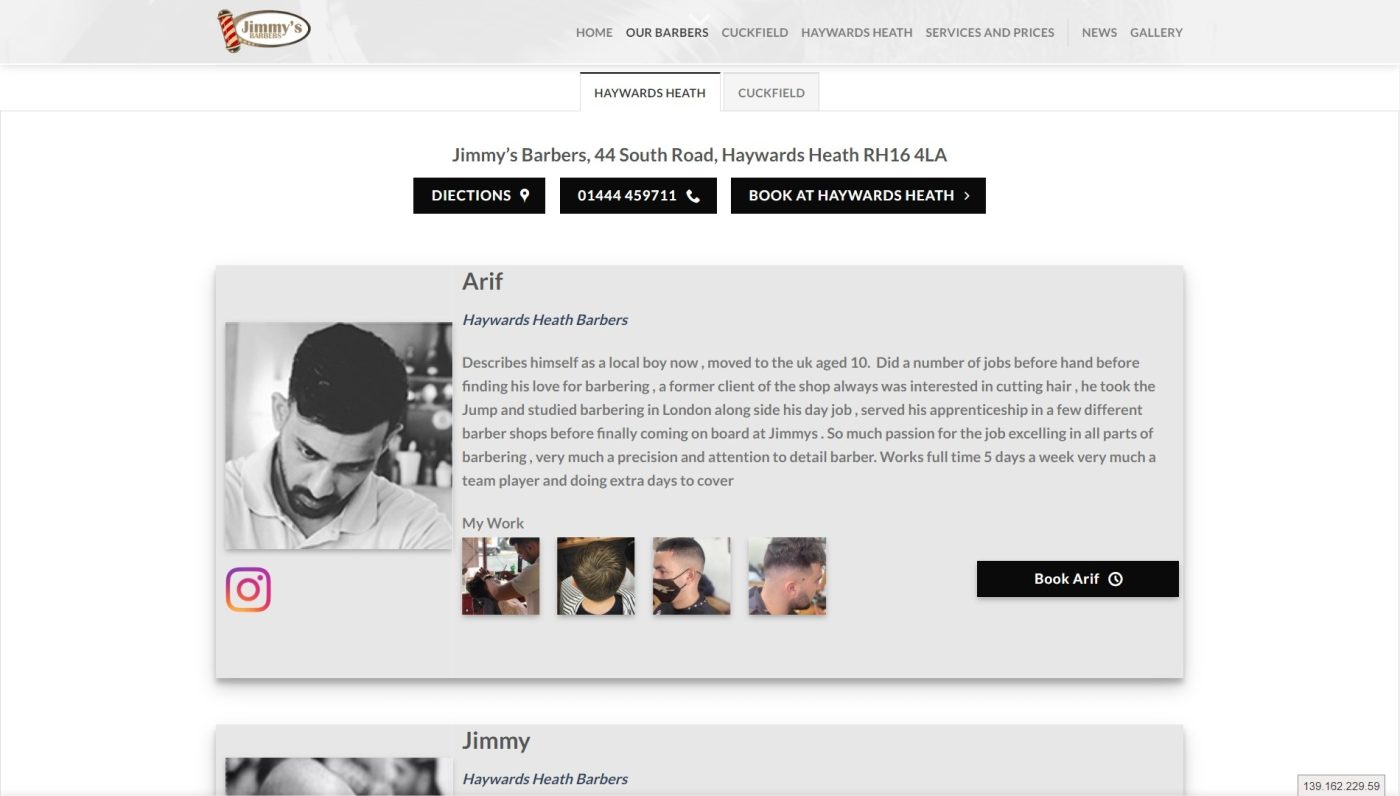The width and height of the screenshot is (1400, 796).
Task: Click the Jimmy's Barbers logo
Action: 264,30
